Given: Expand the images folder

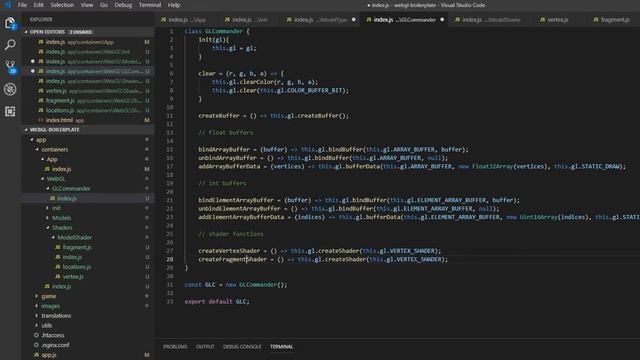Looking at the screenshot, I should click(x=37, y=306).
